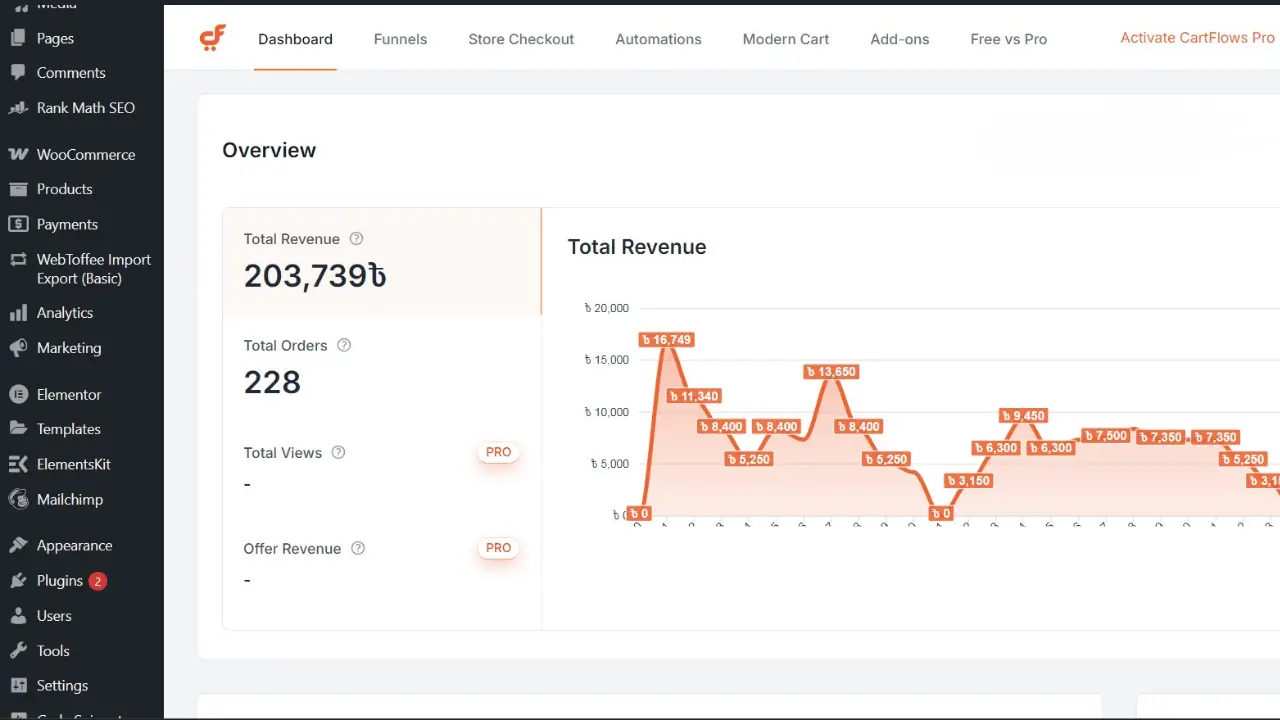Click the CartFlows logo icon
This screenshot has height=720, width=1280.
pos(212,39)
